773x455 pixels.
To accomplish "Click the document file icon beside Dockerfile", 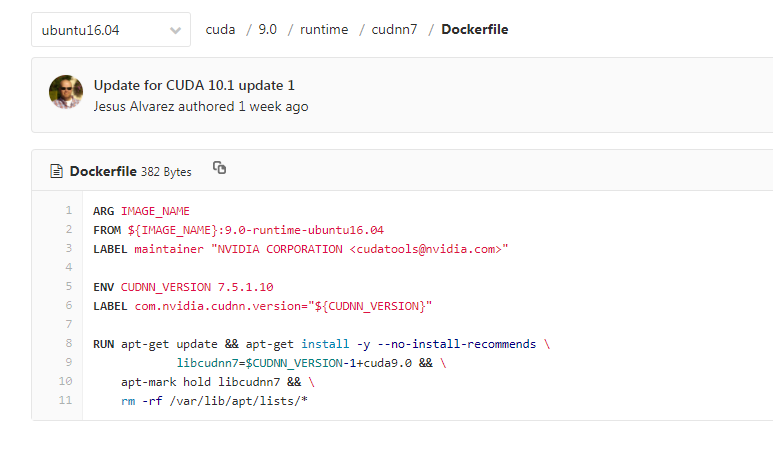I will point(56,171).
